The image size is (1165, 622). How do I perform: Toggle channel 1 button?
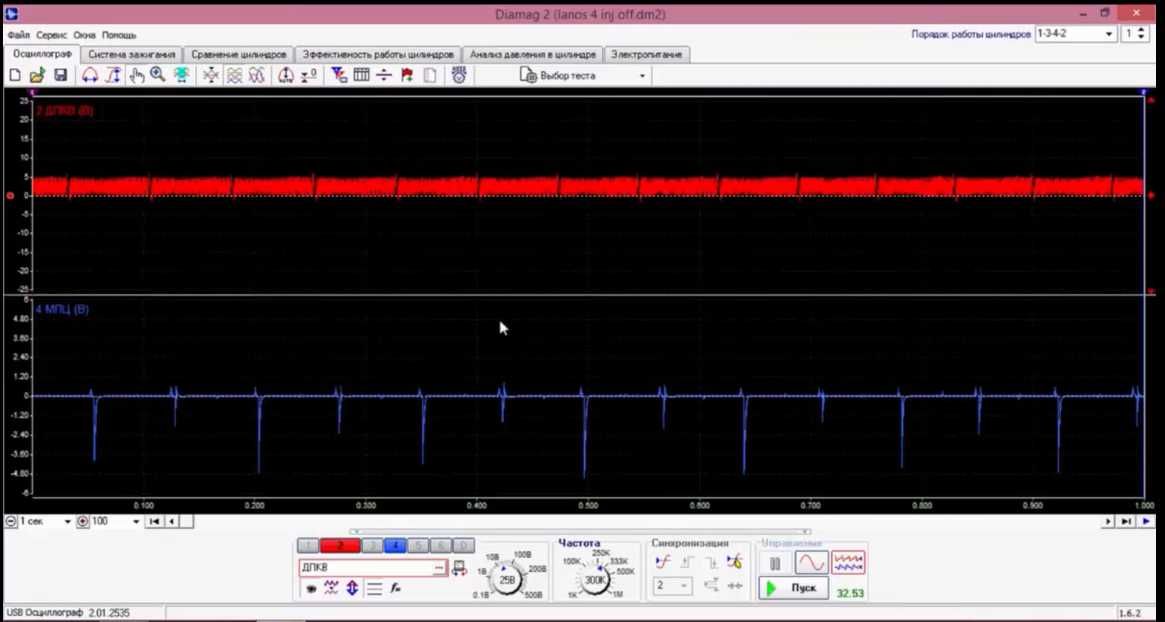pyautogui.click(x=308, y=545)
